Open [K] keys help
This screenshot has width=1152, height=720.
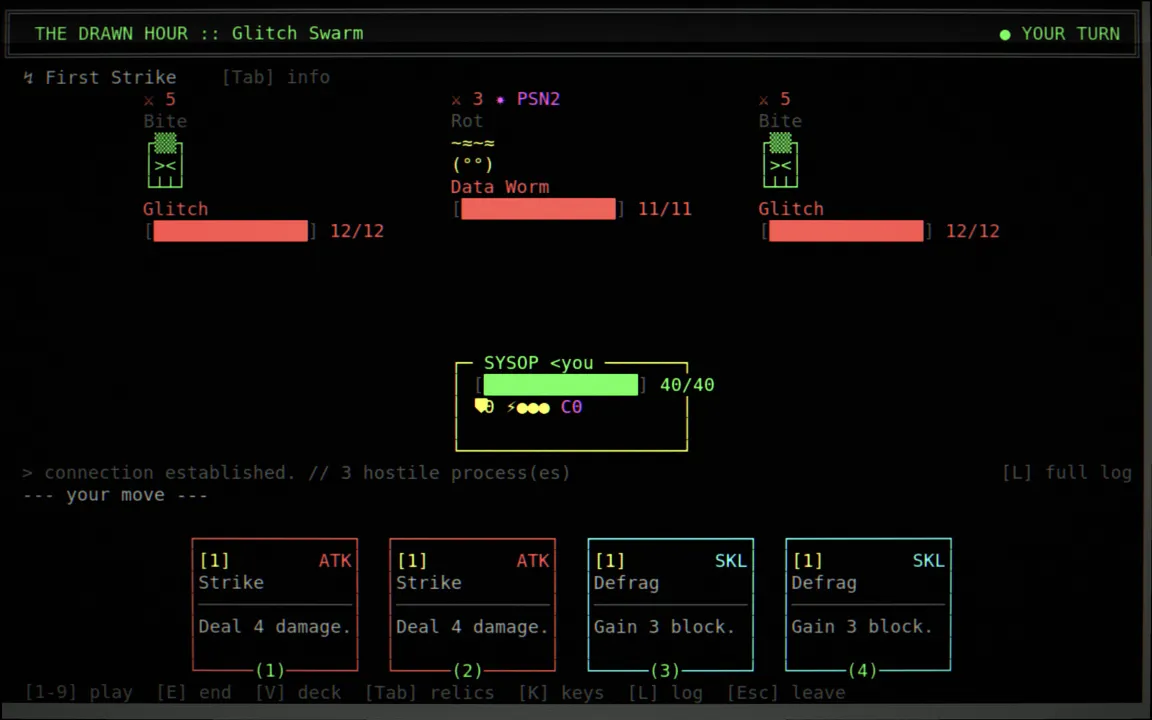coord(561,693)
